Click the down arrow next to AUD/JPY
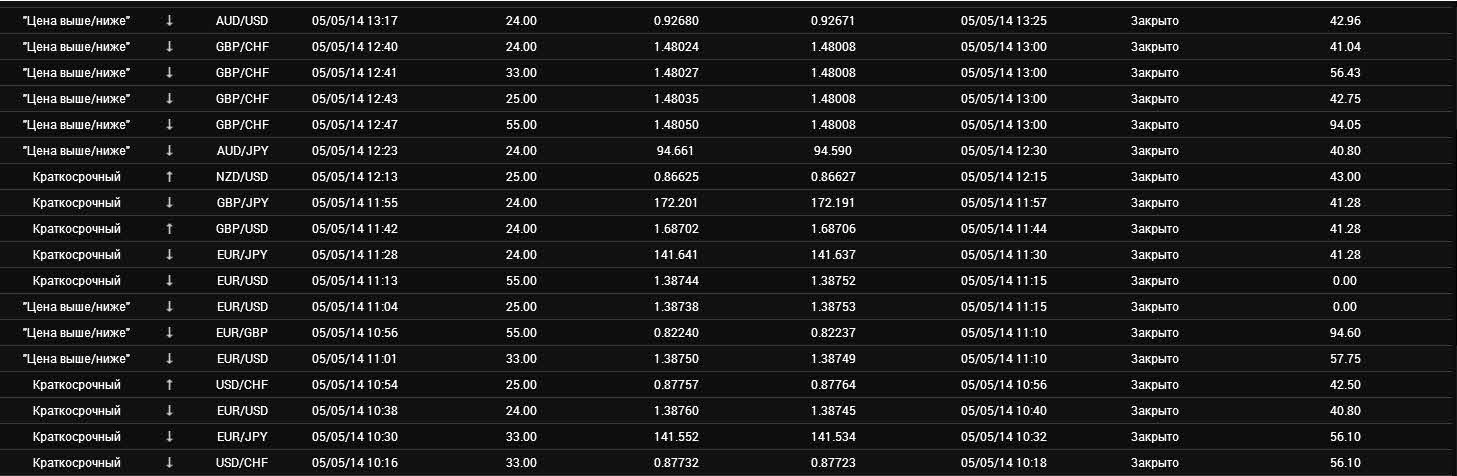1457x476 pixels. coord(169,151)
